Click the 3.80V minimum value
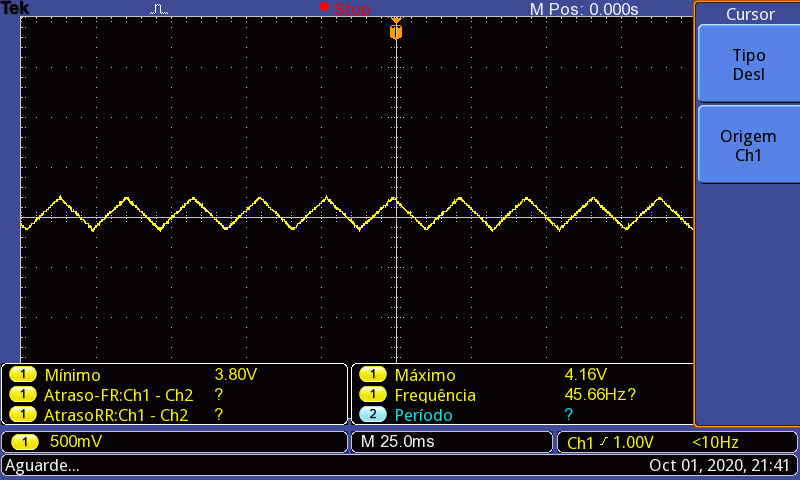 [236, 375]
